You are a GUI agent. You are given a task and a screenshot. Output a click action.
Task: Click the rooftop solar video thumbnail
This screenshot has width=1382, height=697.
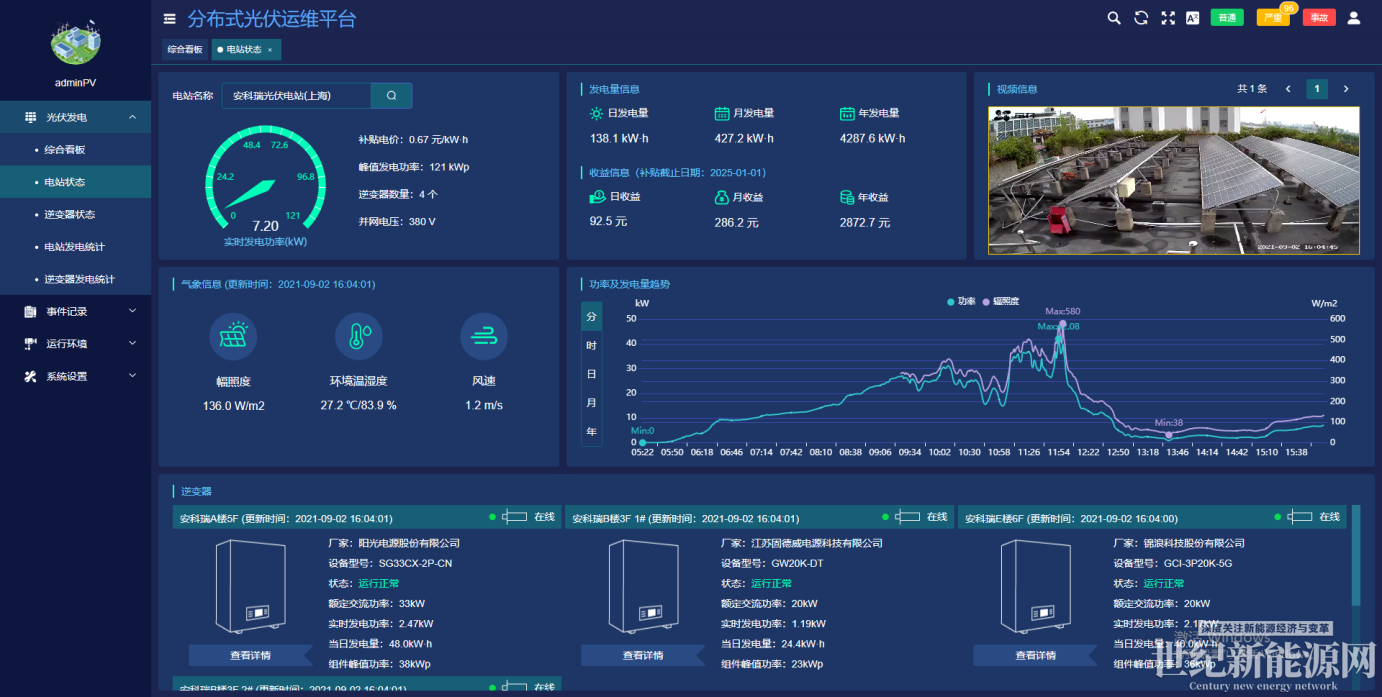1174,179
